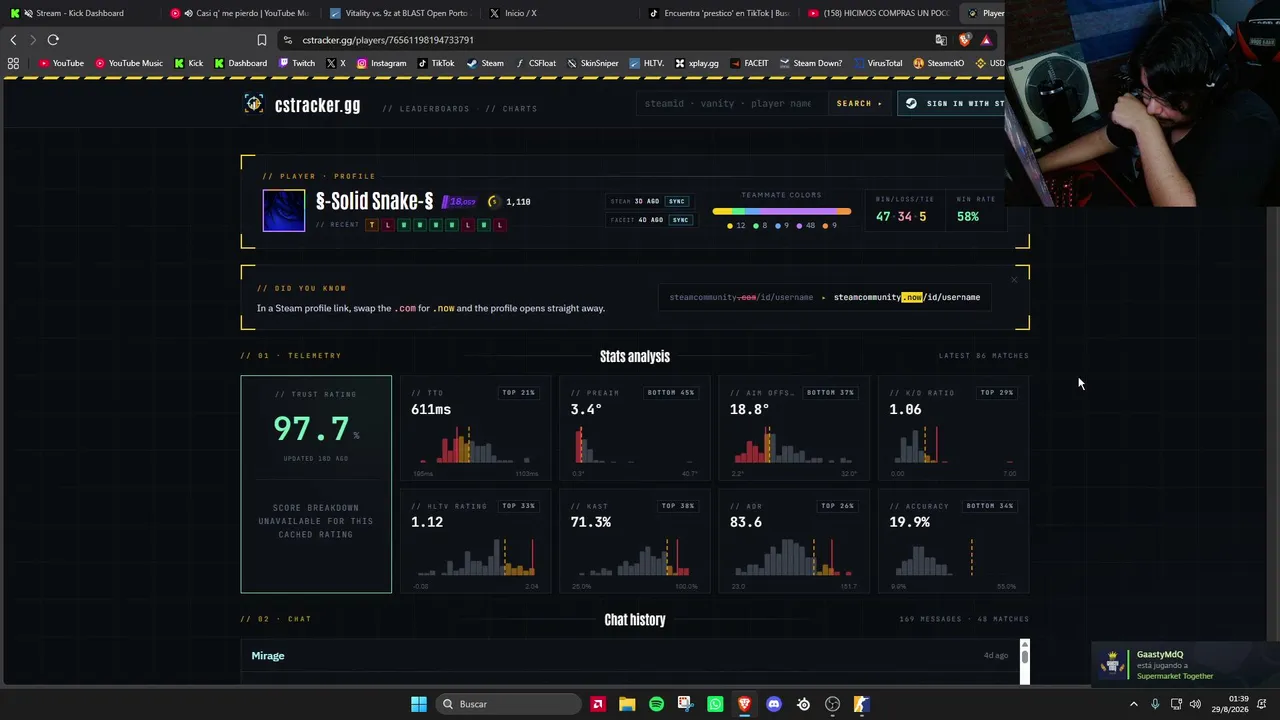Image resolution: width=1280 pixels, height=720 pixels.
Task: Click the first recent match 'T' badge
Action: [x=372, y=225]
